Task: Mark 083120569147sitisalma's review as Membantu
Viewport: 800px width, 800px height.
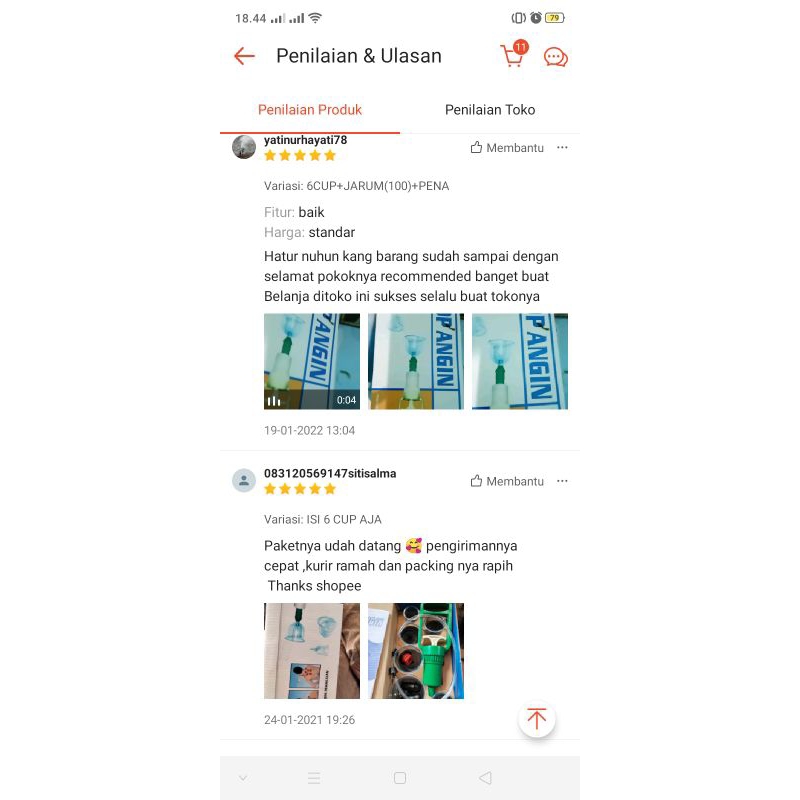Action: click(x=507, y=481)
